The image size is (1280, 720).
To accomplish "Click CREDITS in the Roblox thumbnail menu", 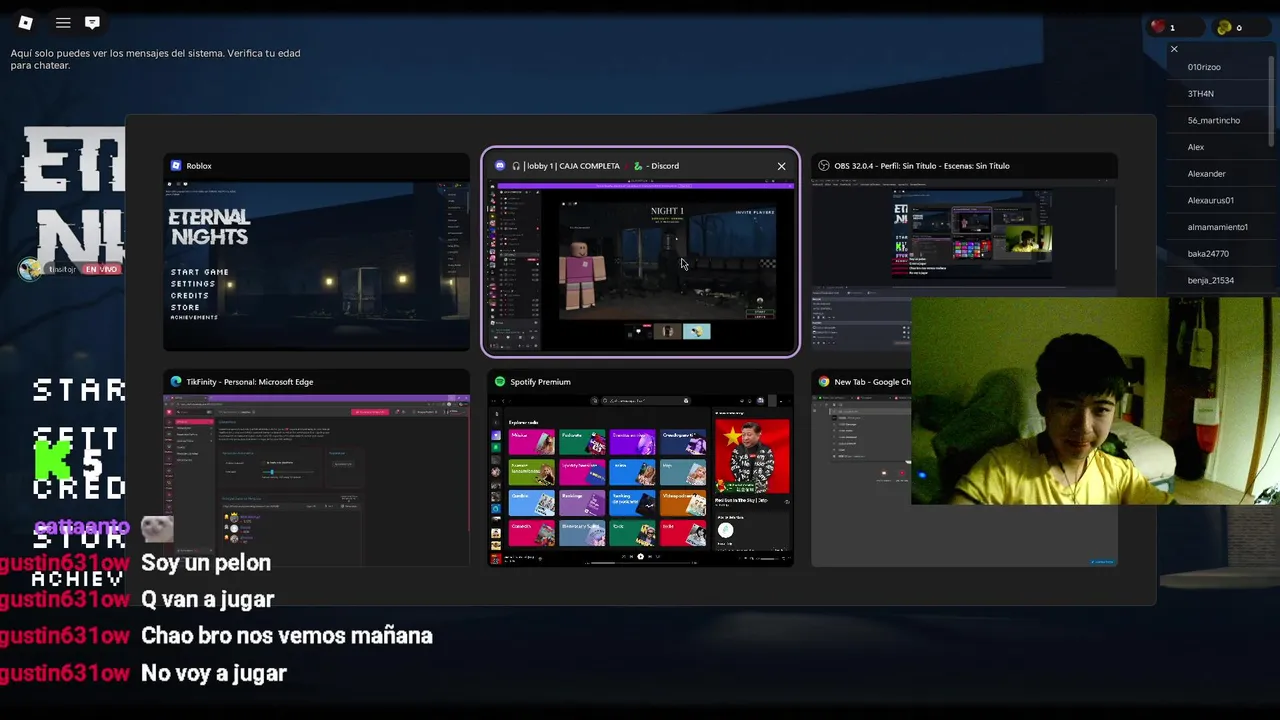I will 190,296.
